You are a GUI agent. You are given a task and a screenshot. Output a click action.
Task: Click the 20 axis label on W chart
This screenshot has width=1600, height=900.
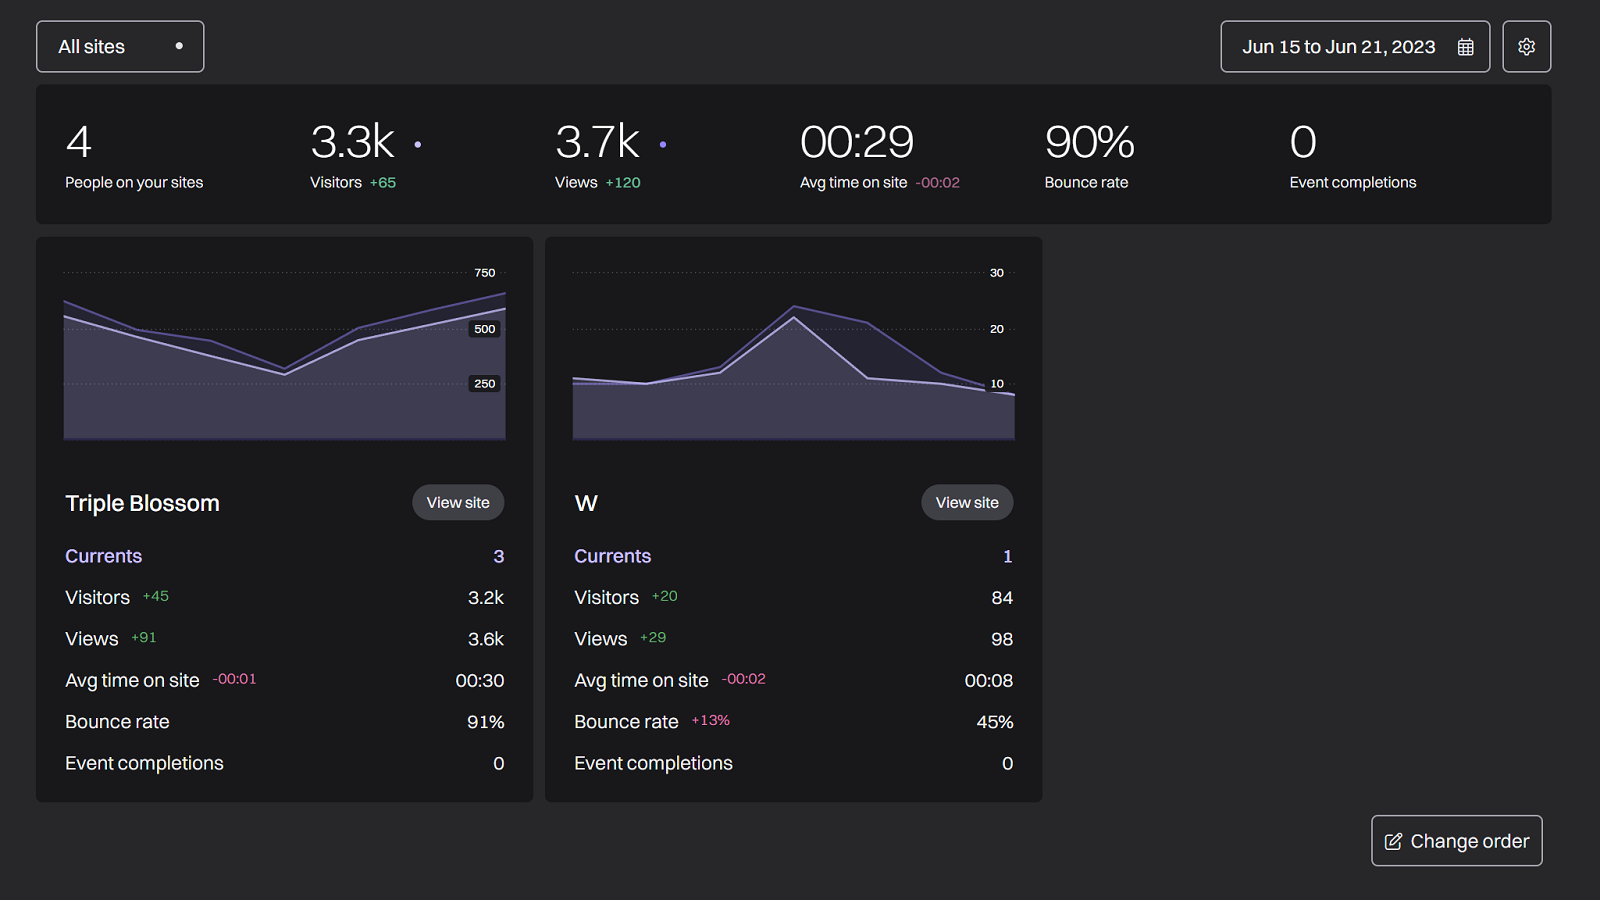pos(997,329)
